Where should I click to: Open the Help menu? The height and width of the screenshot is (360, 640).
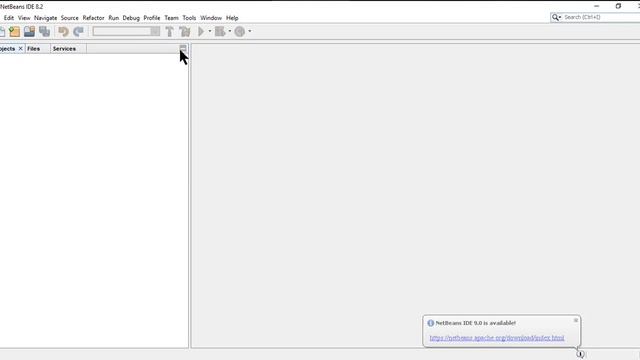pyautogui.click(x=232, y=18)
